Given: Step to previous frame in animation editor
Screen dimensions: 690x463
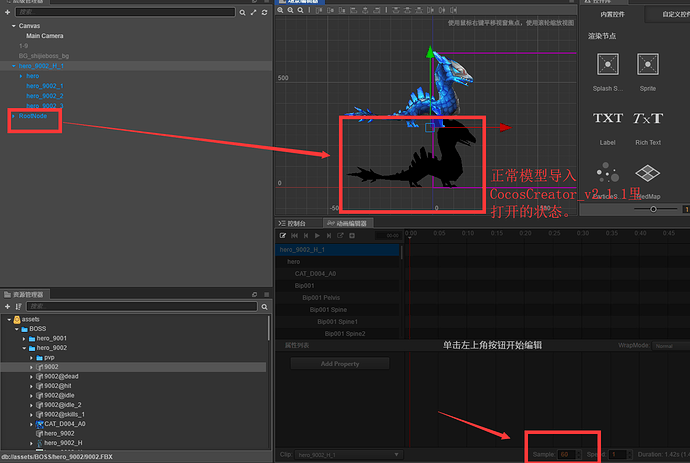Looking at the screenshot, I should (x=306, y=235).
